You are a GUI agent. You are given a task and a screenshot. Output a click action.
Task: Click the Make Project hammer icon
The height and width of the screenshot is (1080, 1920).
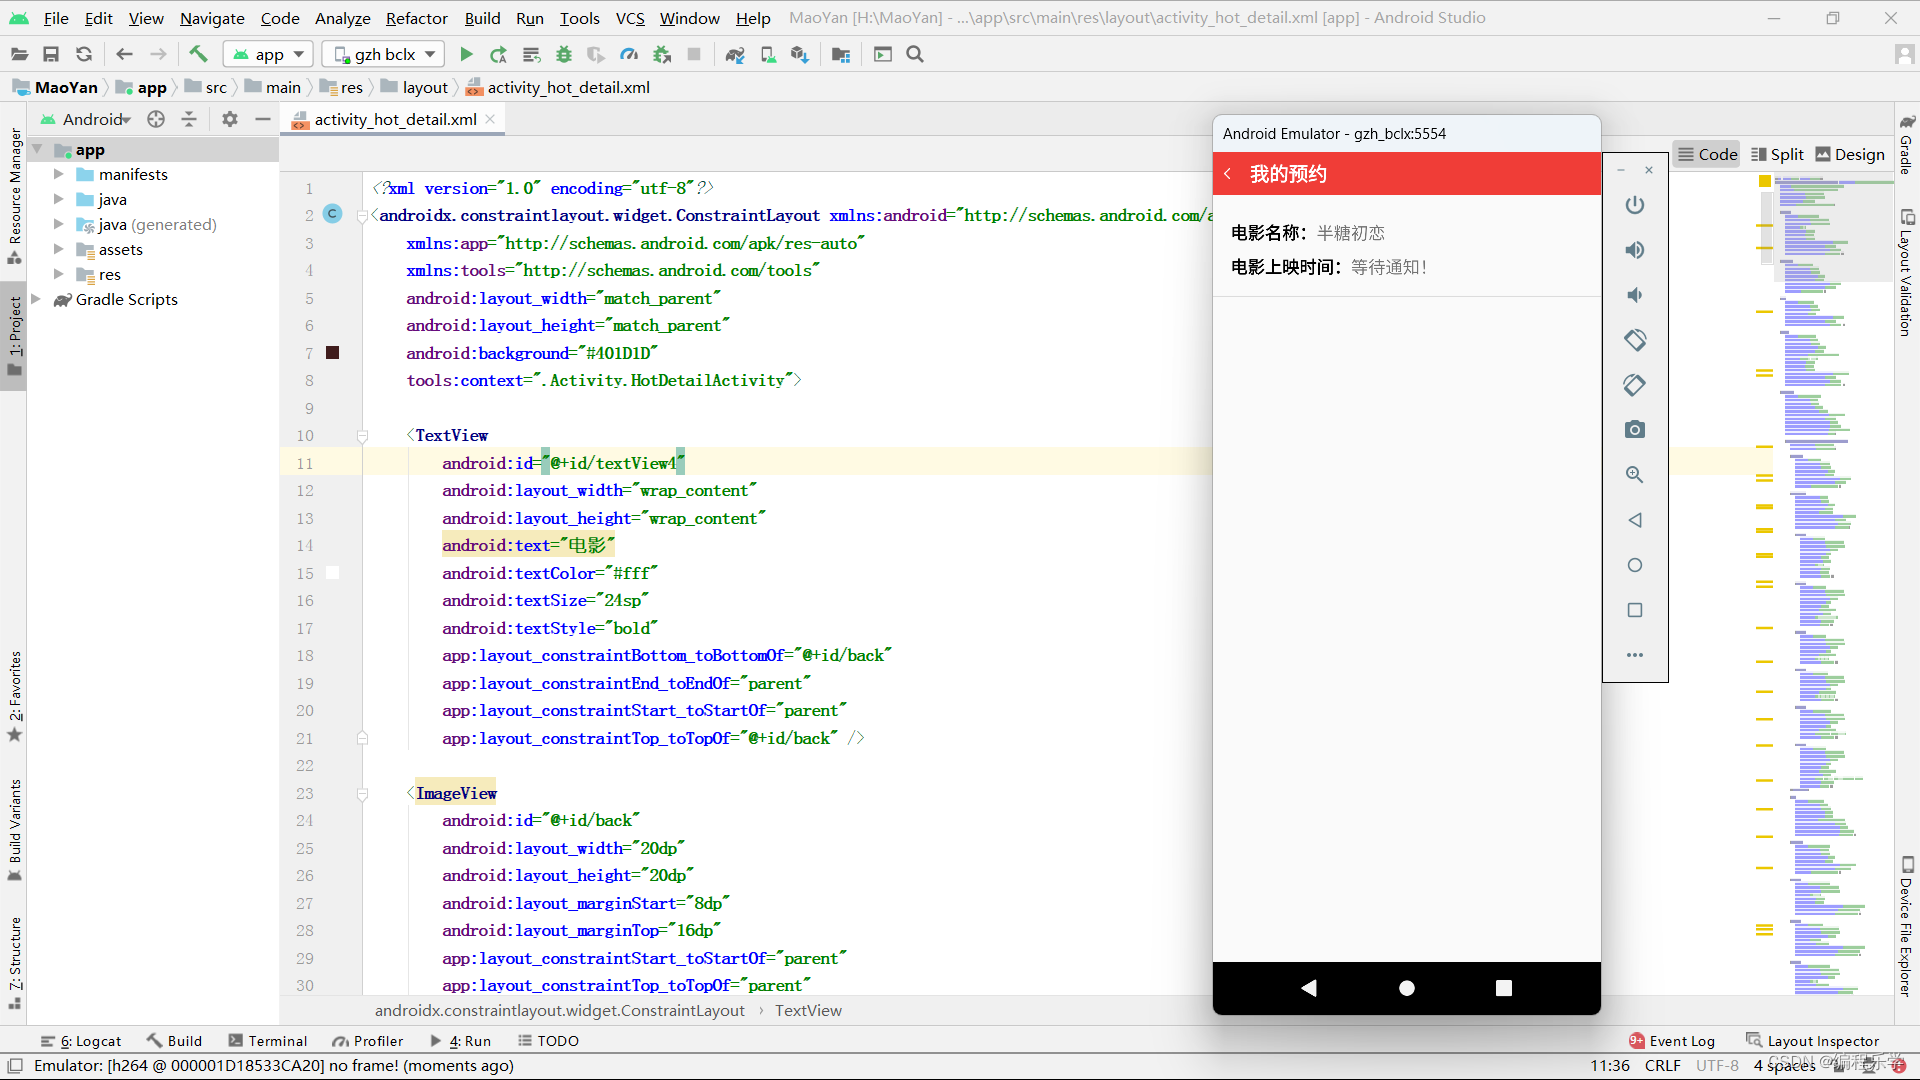[x=198, y=54]
